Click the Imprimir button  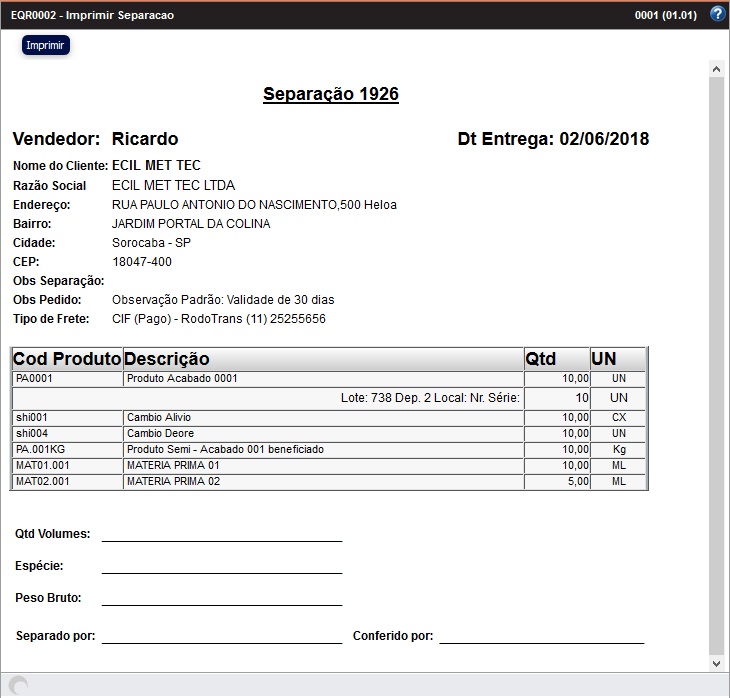click(x=46, y=45)
